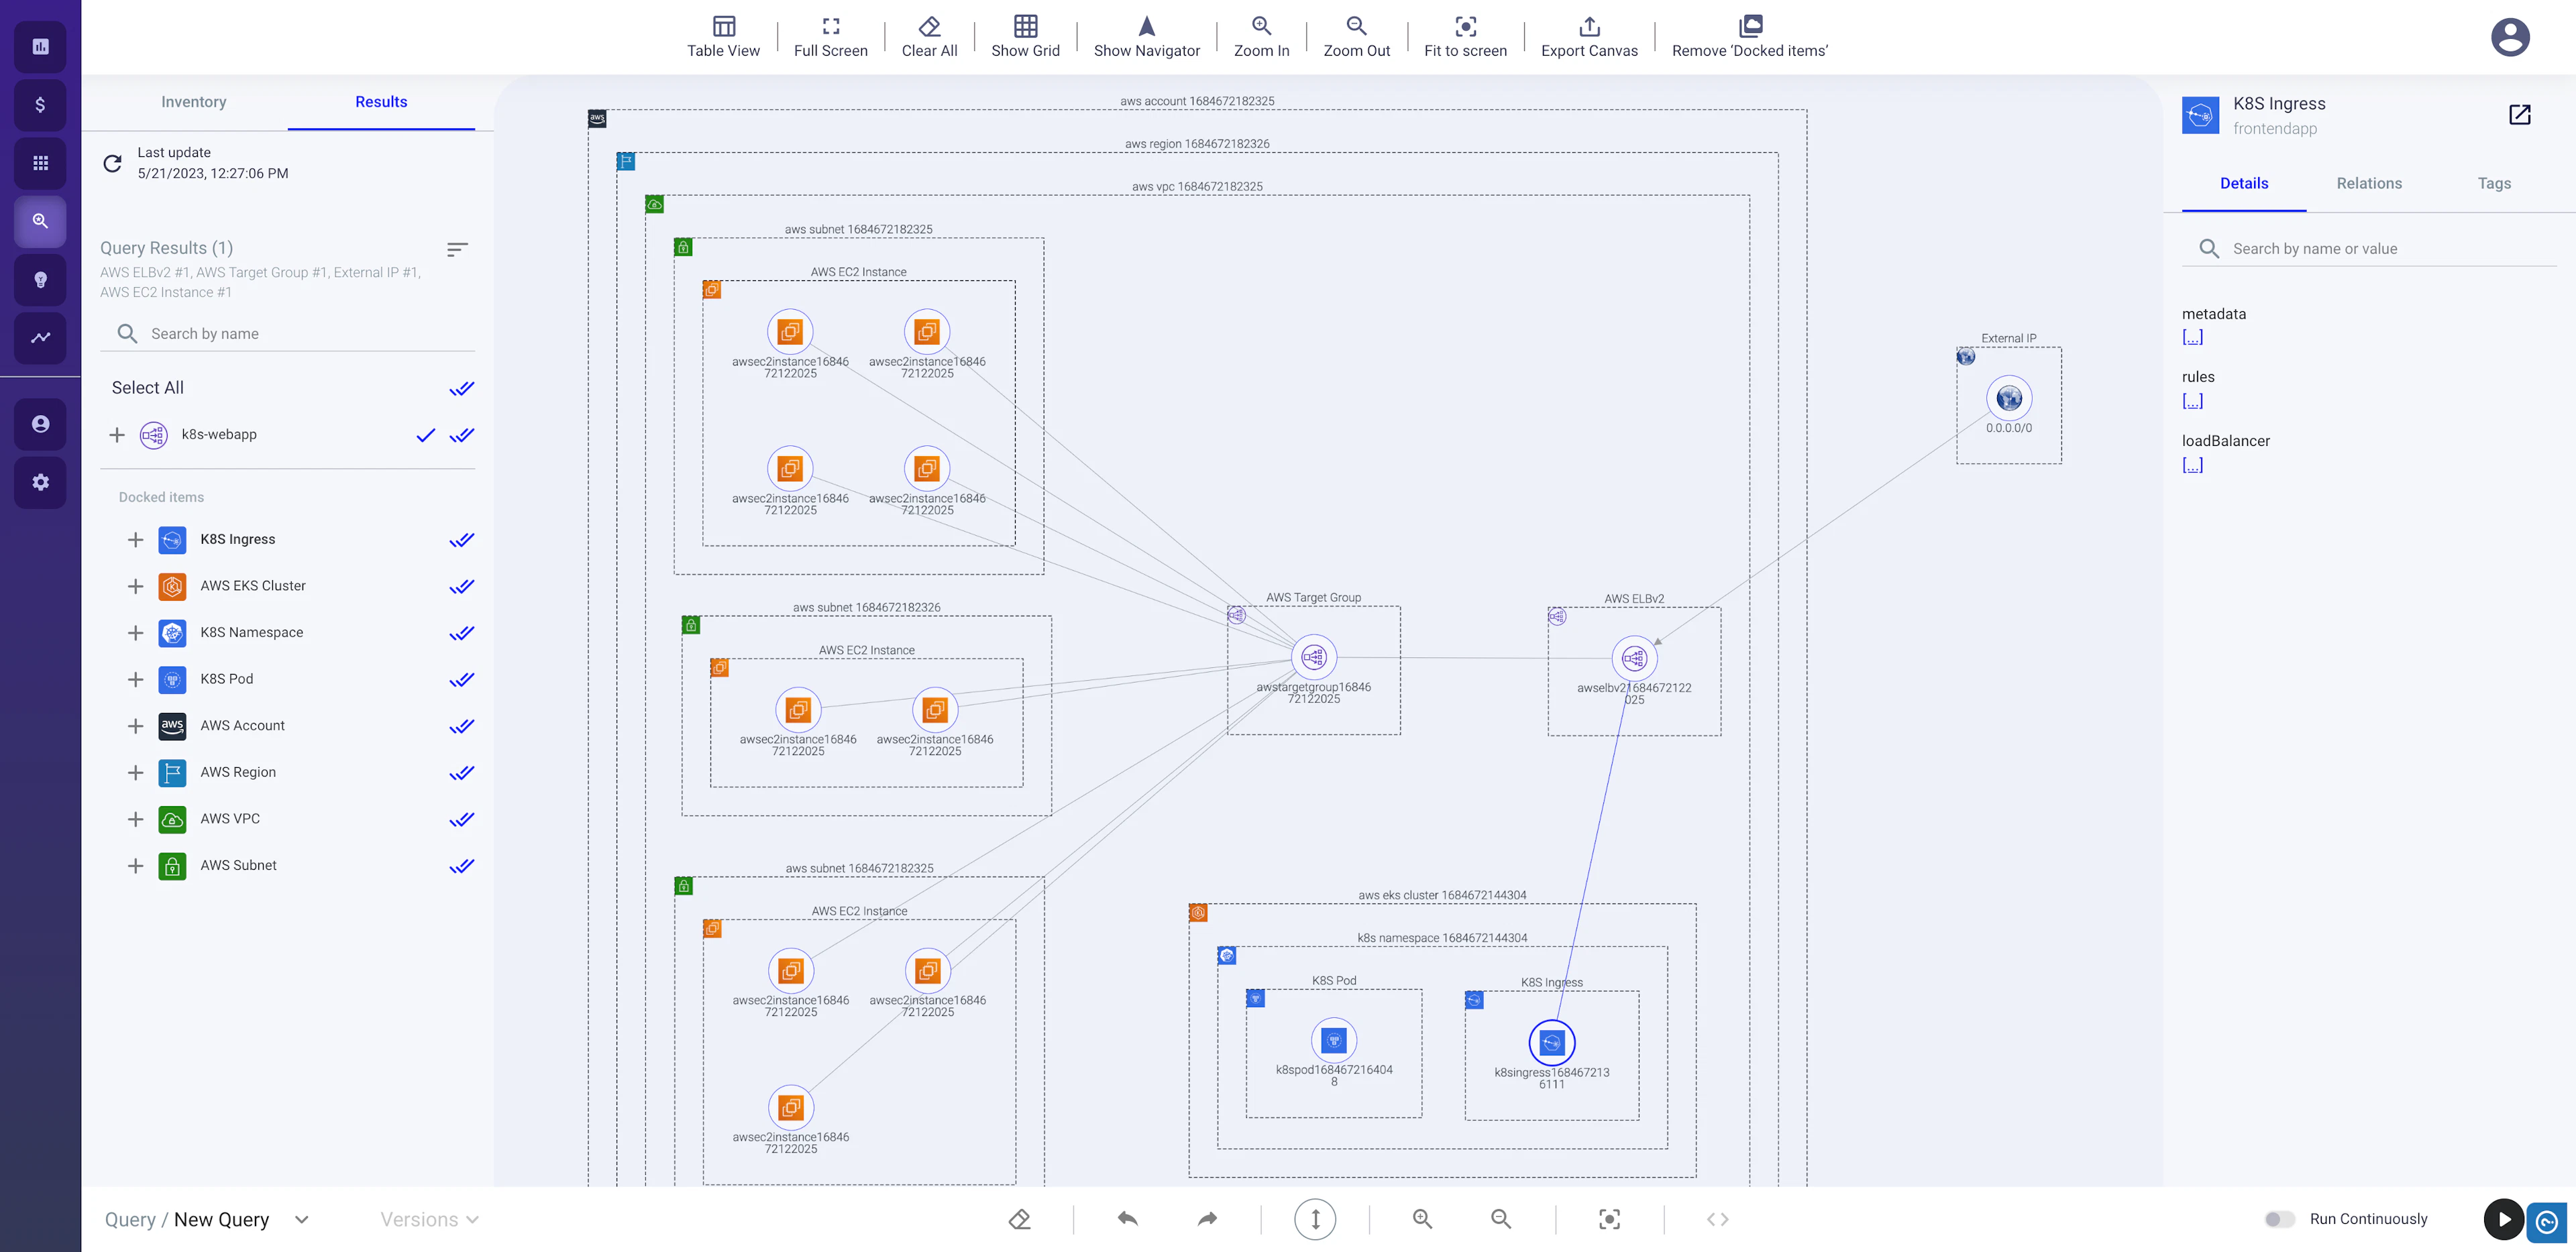Image resolution: width=2576 pixels, height=1252 pixels.
Task: Refresh the query results with Last update button
Action: (112, 163)
